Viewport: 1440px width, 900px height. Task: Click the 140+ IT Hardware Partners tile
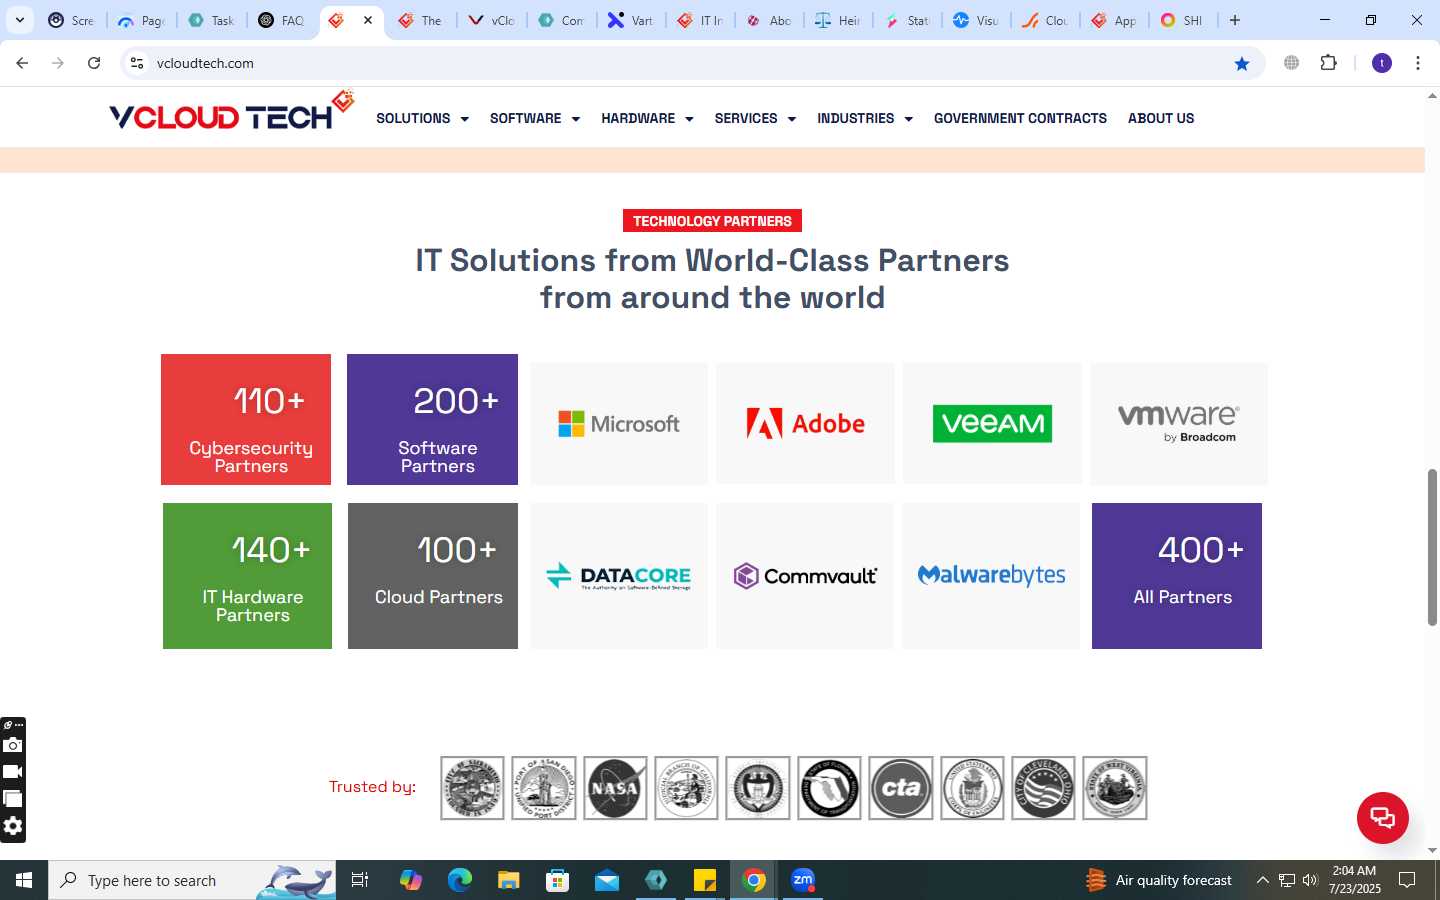tap(247, 576)
